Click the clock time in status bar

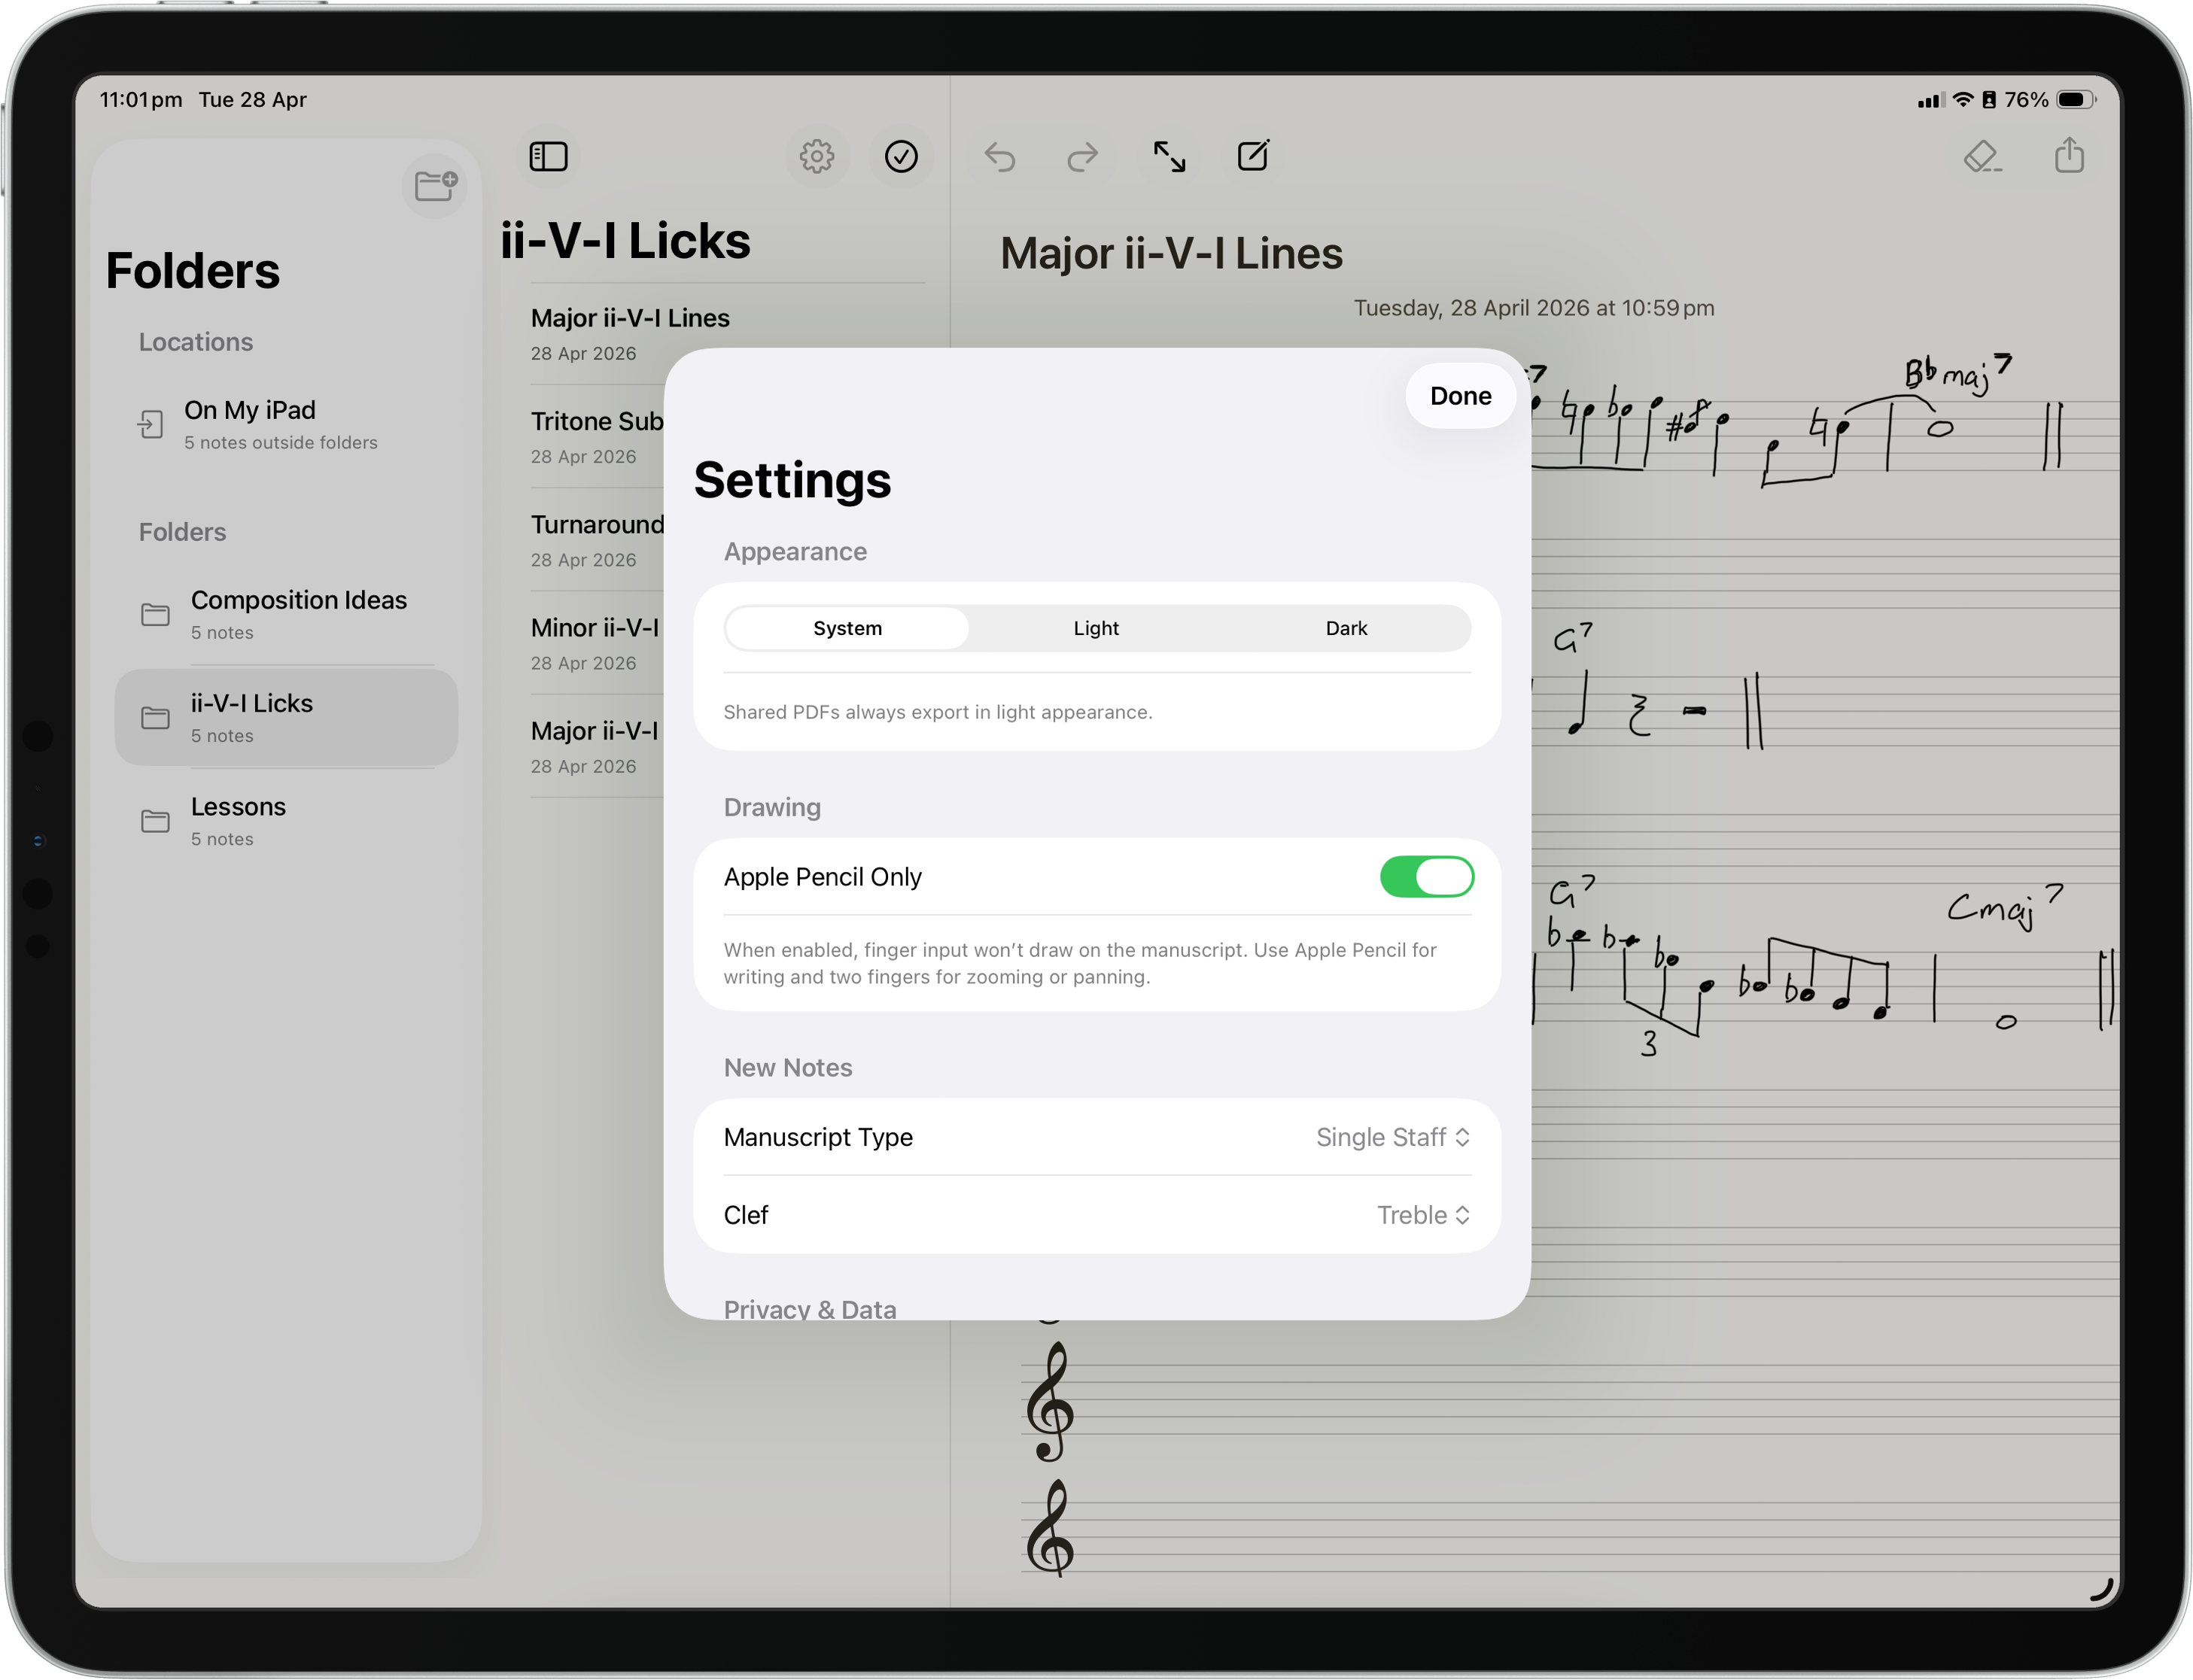click(x=141, y=100)
